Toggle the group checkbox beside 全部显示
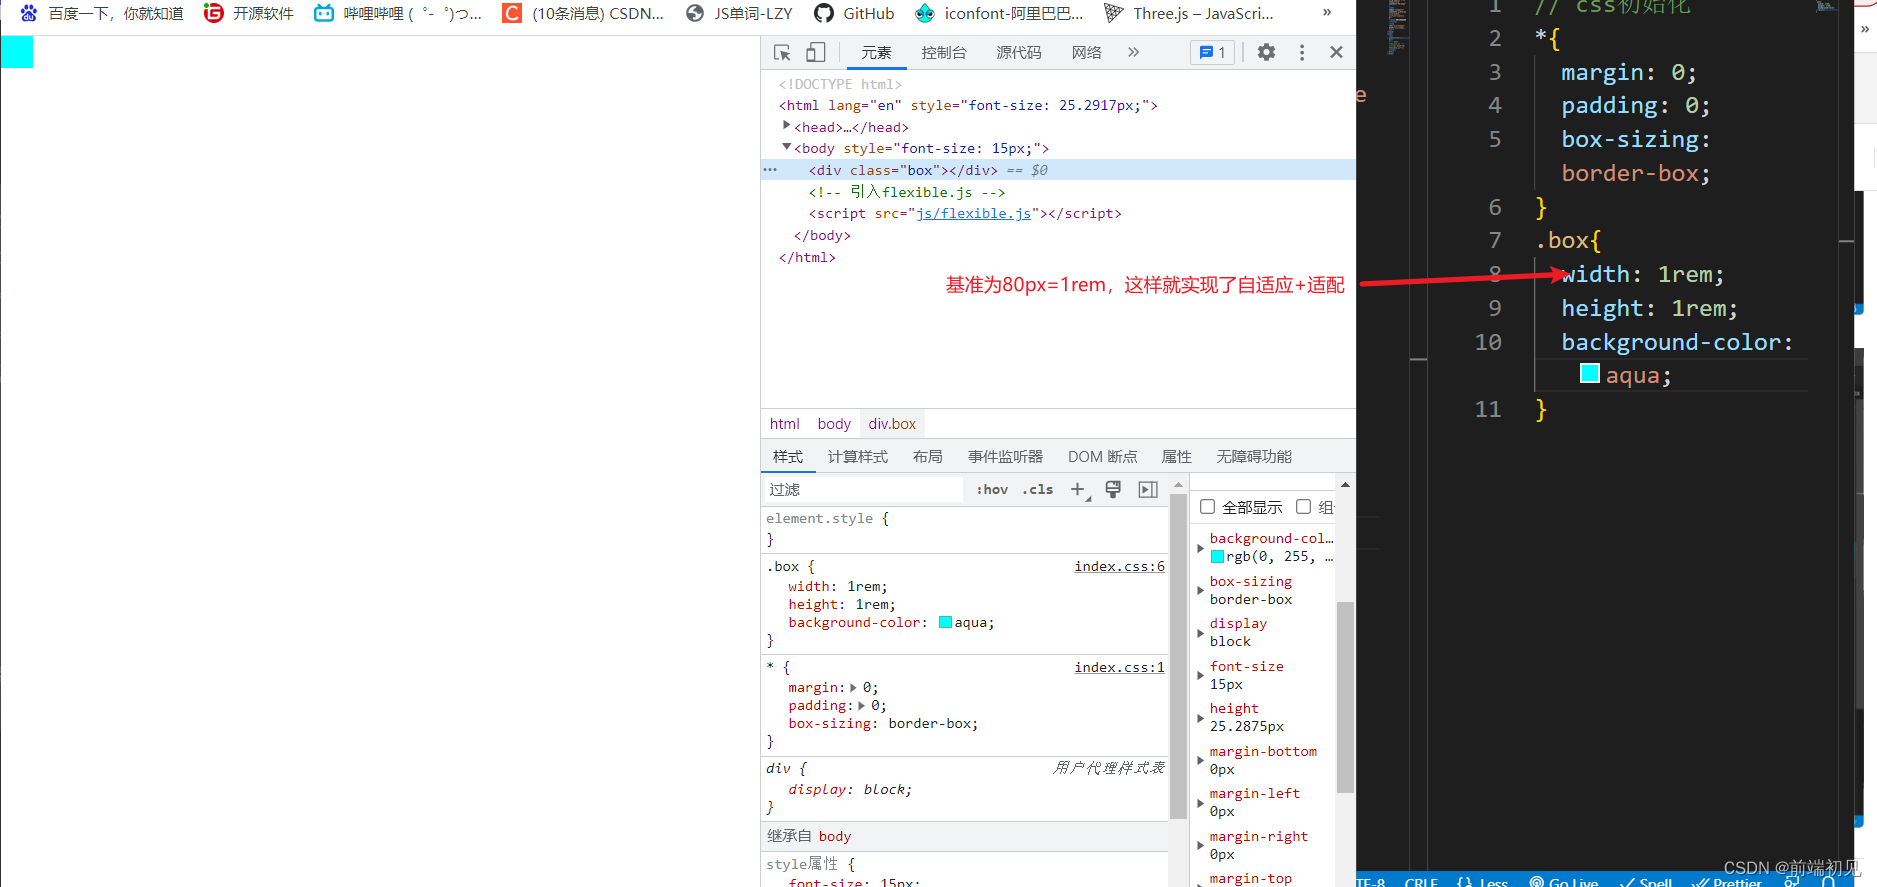 click(x=1303, y=506)
